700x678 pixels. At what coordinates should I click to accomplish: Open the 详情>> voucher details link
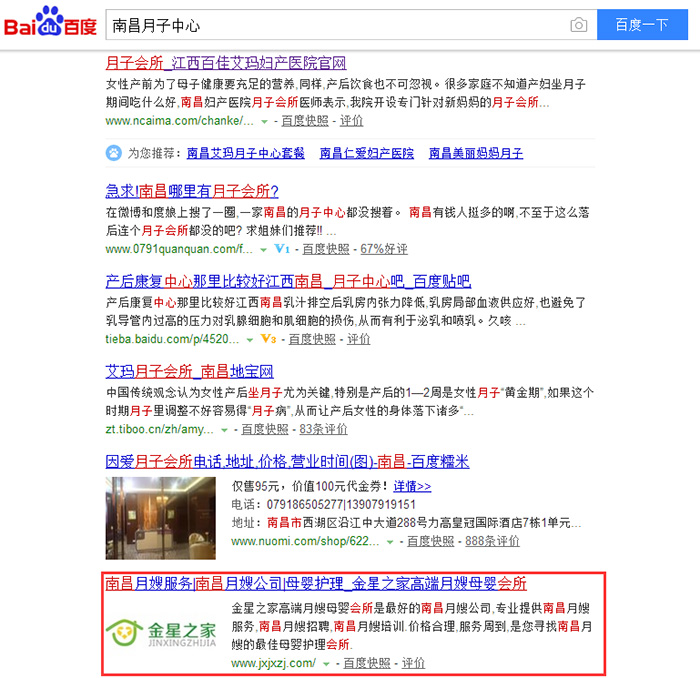click(x=412, y=486)
